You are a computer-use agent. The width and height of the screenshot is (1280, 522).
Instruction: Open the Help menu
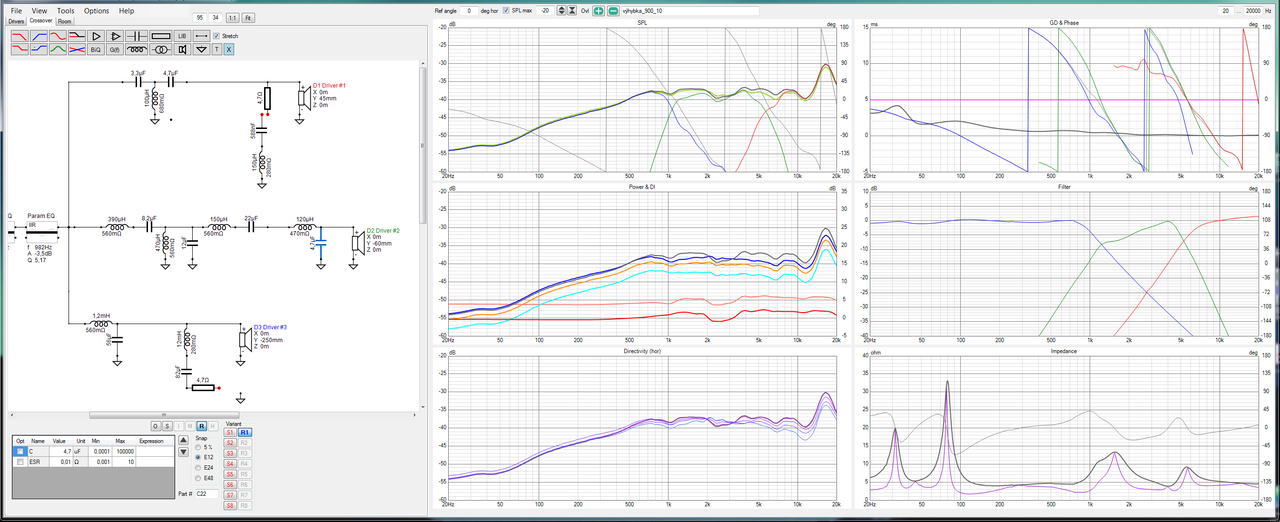point(126,11)
